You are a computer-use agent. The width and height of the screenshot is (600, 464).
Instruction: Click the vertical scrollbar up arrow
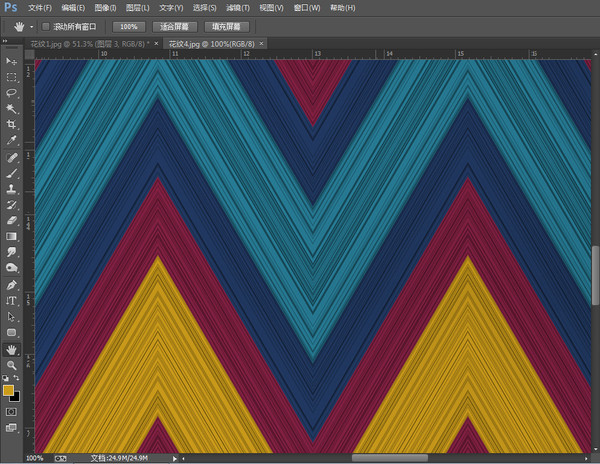pyautogui.click(x=595, y=54)
